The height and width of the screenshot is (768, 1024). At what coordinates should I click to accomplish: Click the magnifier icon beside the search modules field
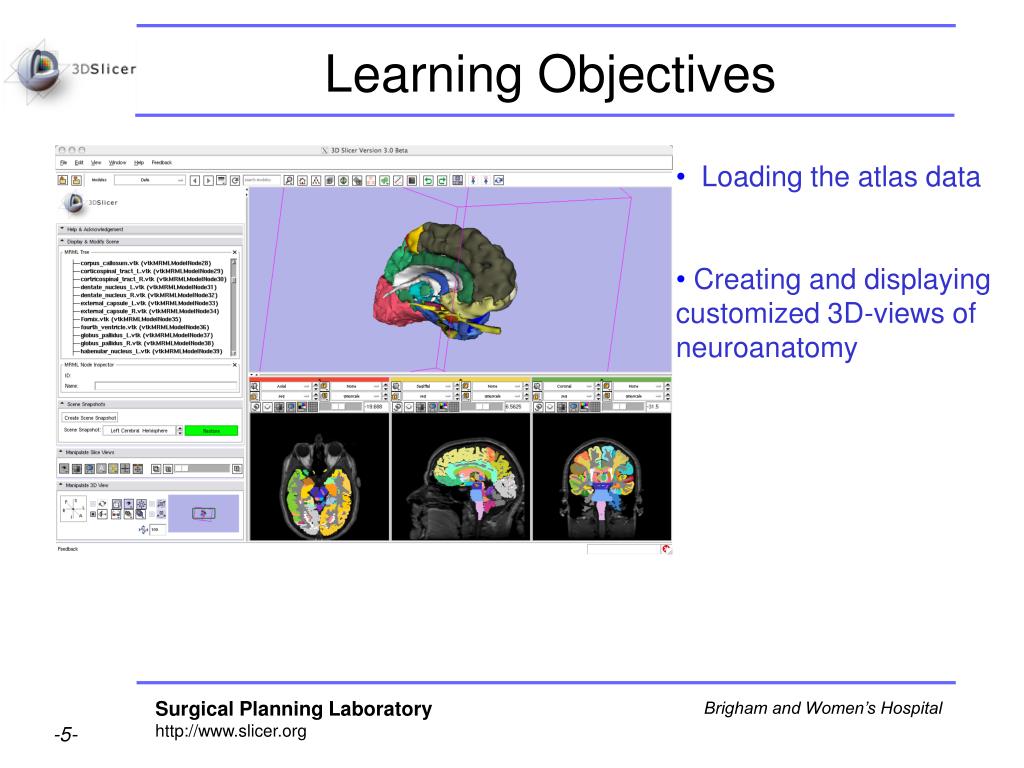pos(289,180)
